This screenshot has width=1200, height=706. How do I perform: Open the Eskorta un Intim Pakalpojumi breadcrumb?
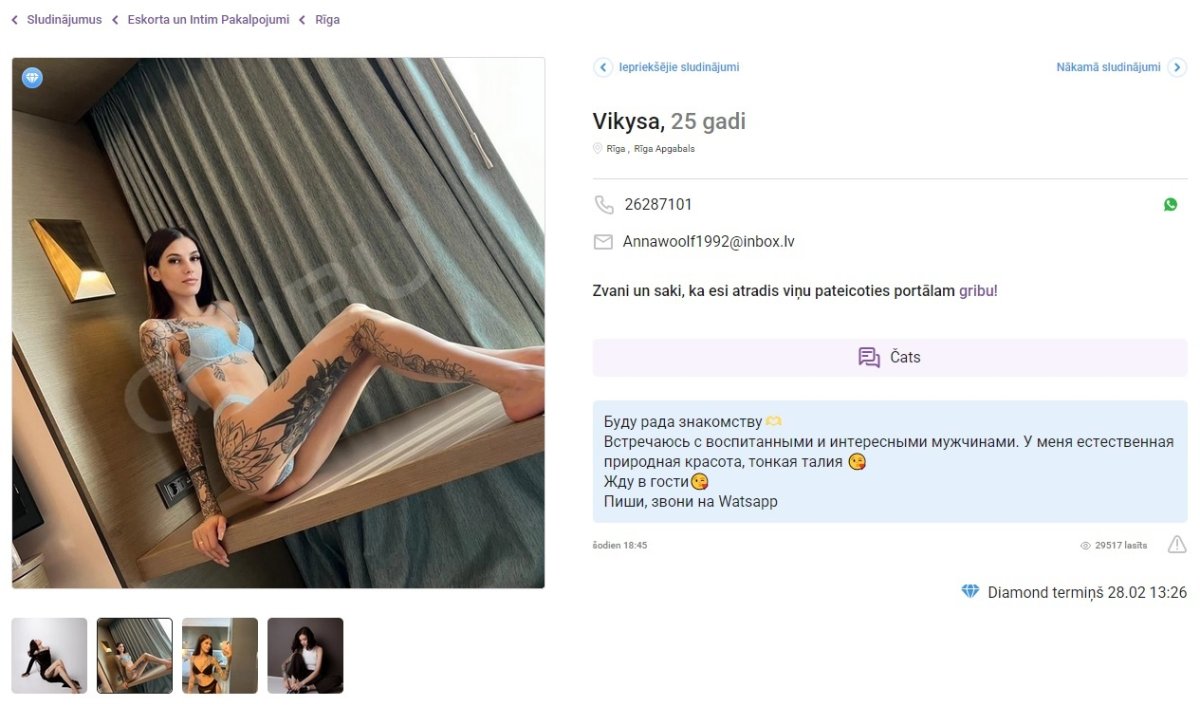[x=208, y=20]
